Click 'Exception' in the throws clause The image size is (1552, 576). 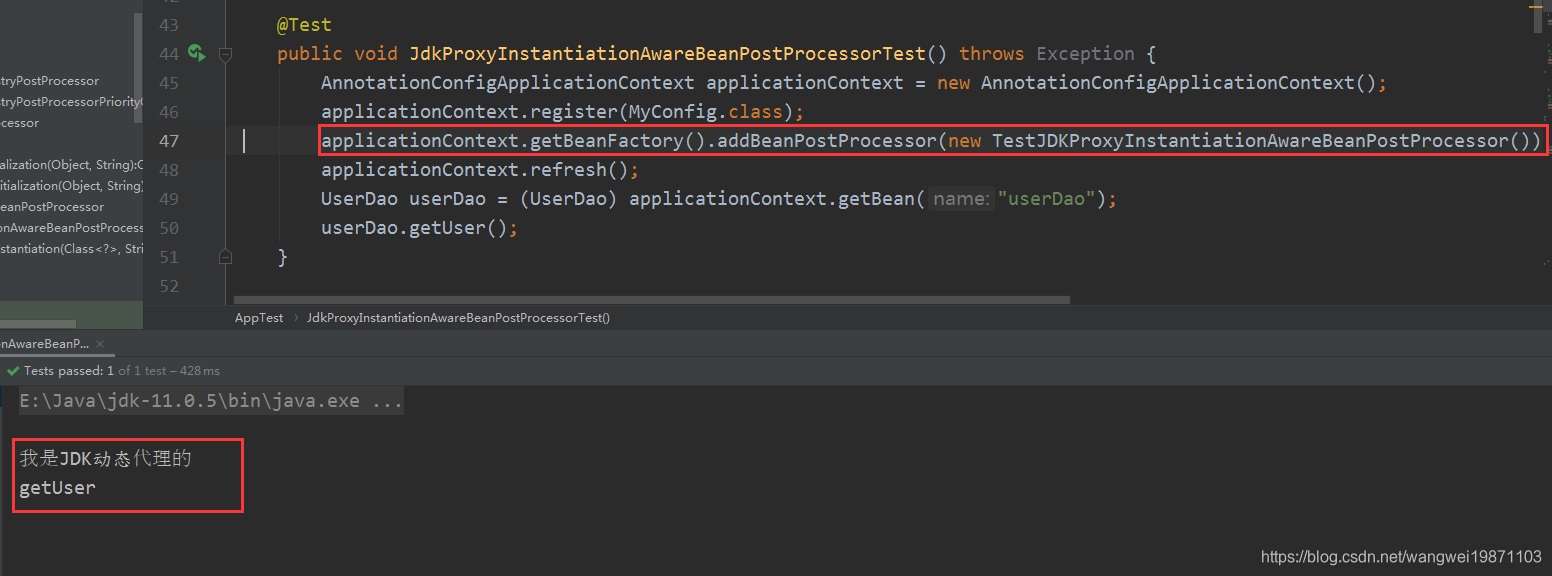[1085, 54]
